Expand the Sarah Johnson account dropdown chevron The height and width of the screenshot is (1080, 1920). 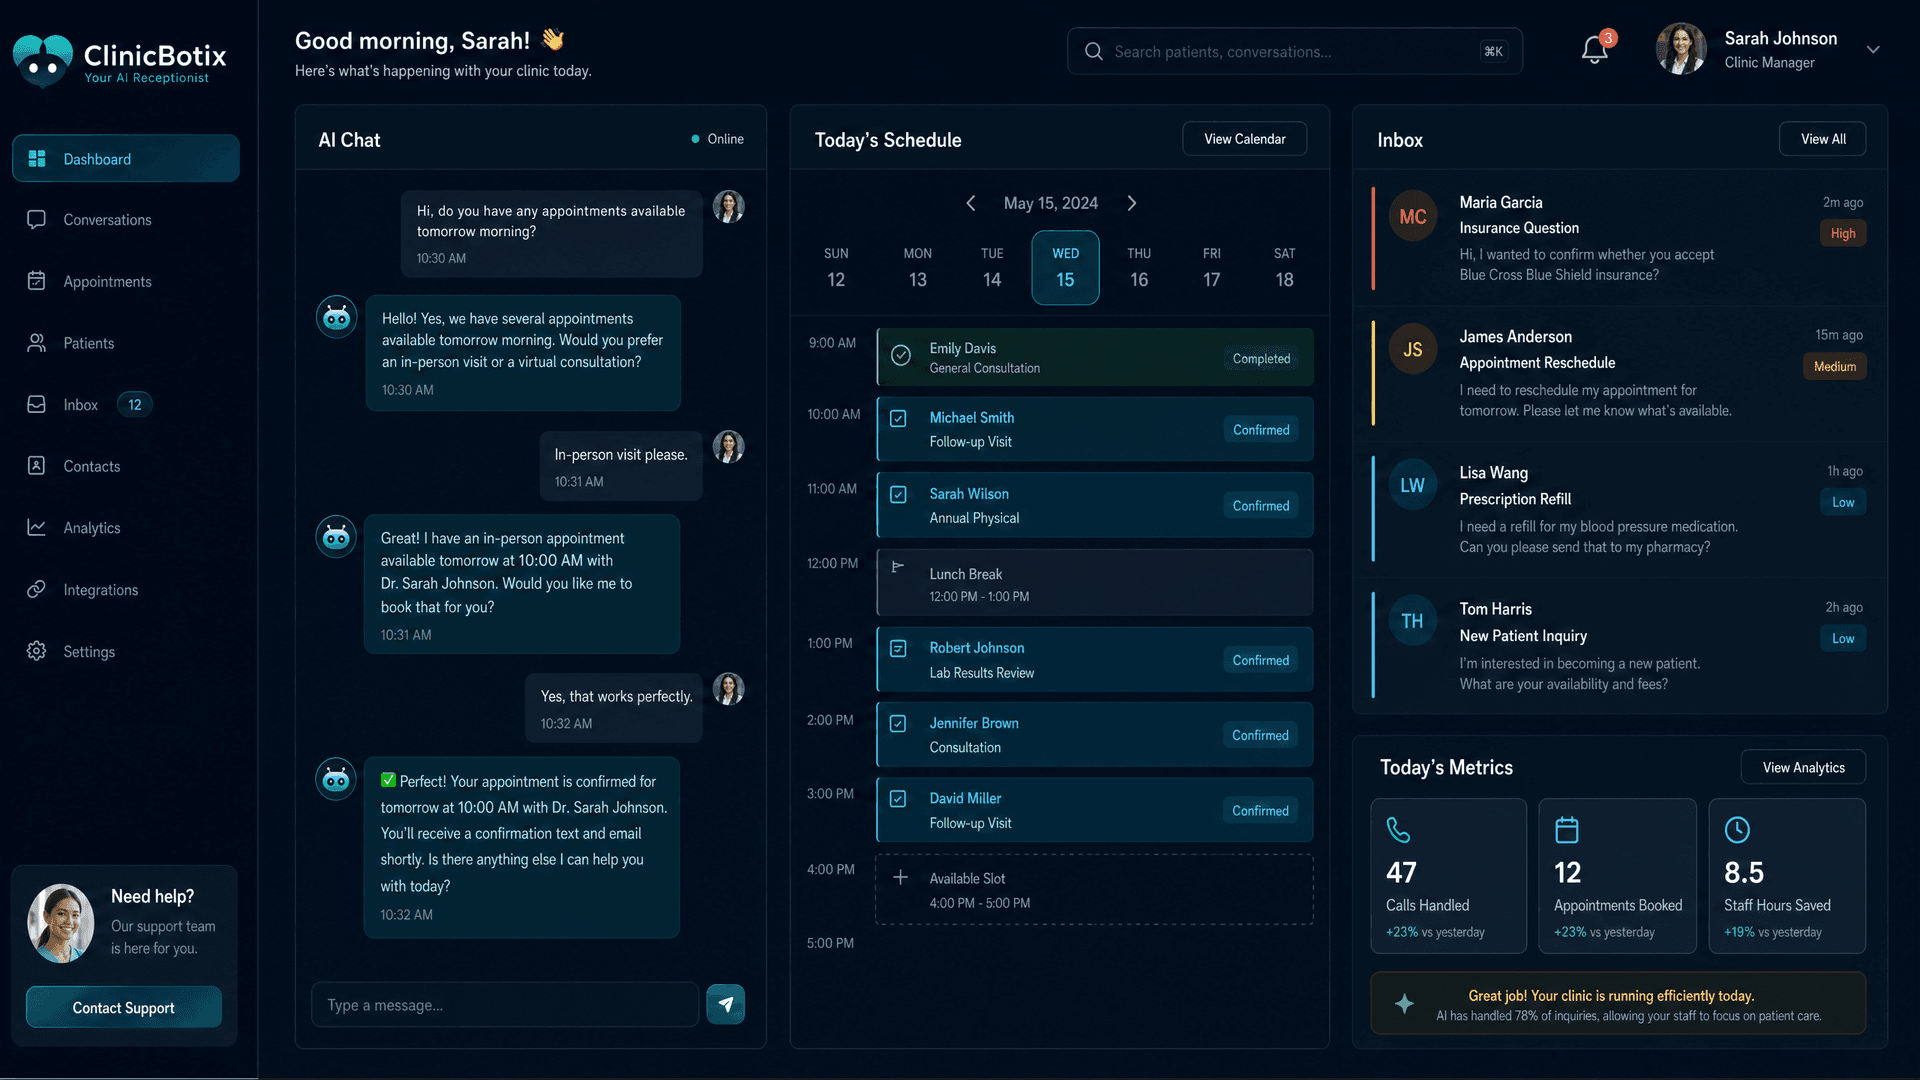pos(1873,50)
